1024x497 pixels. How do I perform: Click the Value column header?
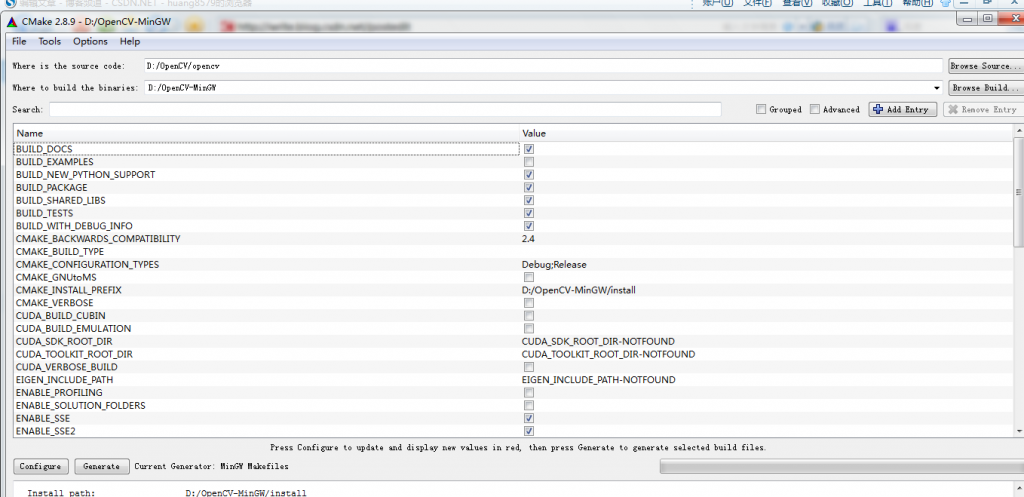pos(766,133)
